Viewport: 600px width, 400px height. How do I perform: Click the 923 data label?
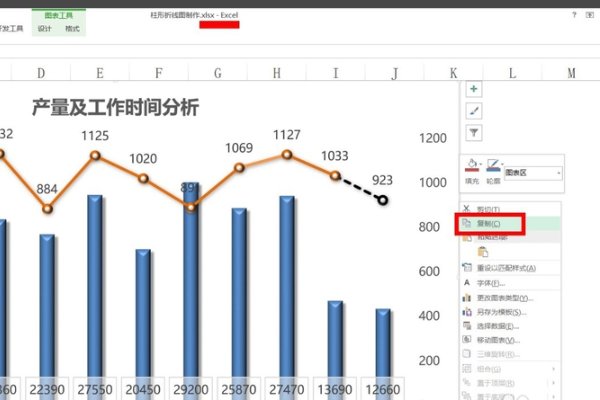[x=382, y=180]
